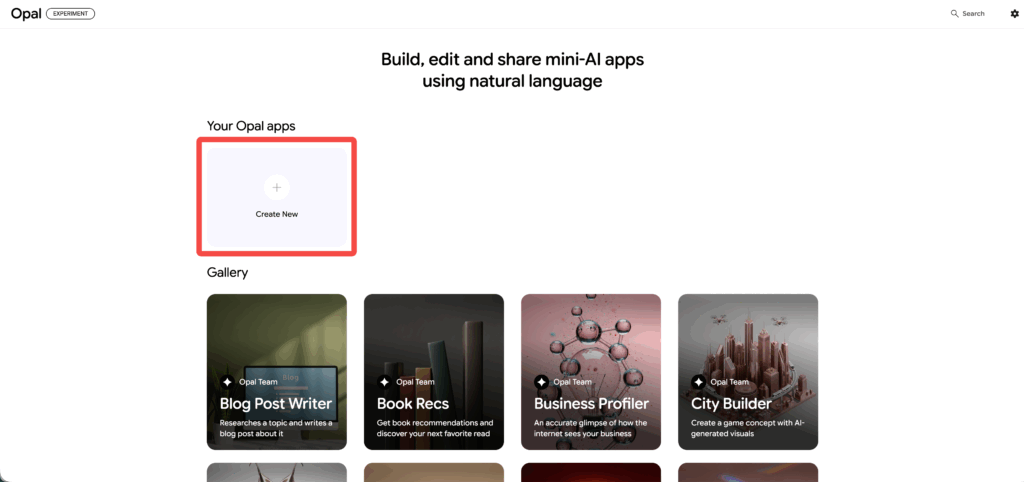1024x482 pixels.
Task: Select the EXPERIMENT badge next to Opal
Action: (70, 14)
